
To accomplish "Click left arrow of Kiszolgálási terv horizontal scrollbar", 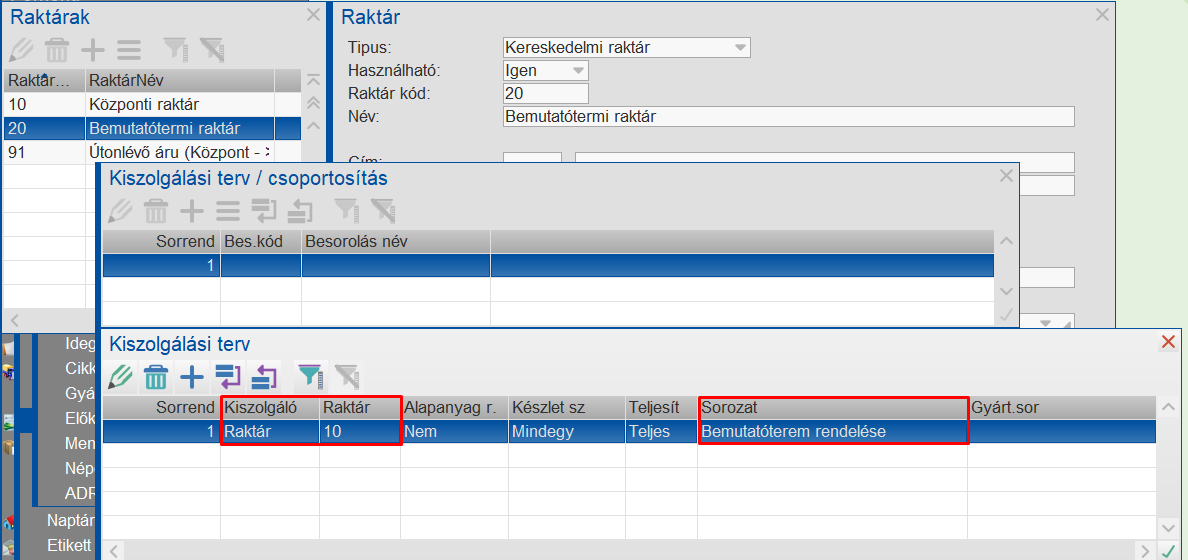I will (113, 550).
